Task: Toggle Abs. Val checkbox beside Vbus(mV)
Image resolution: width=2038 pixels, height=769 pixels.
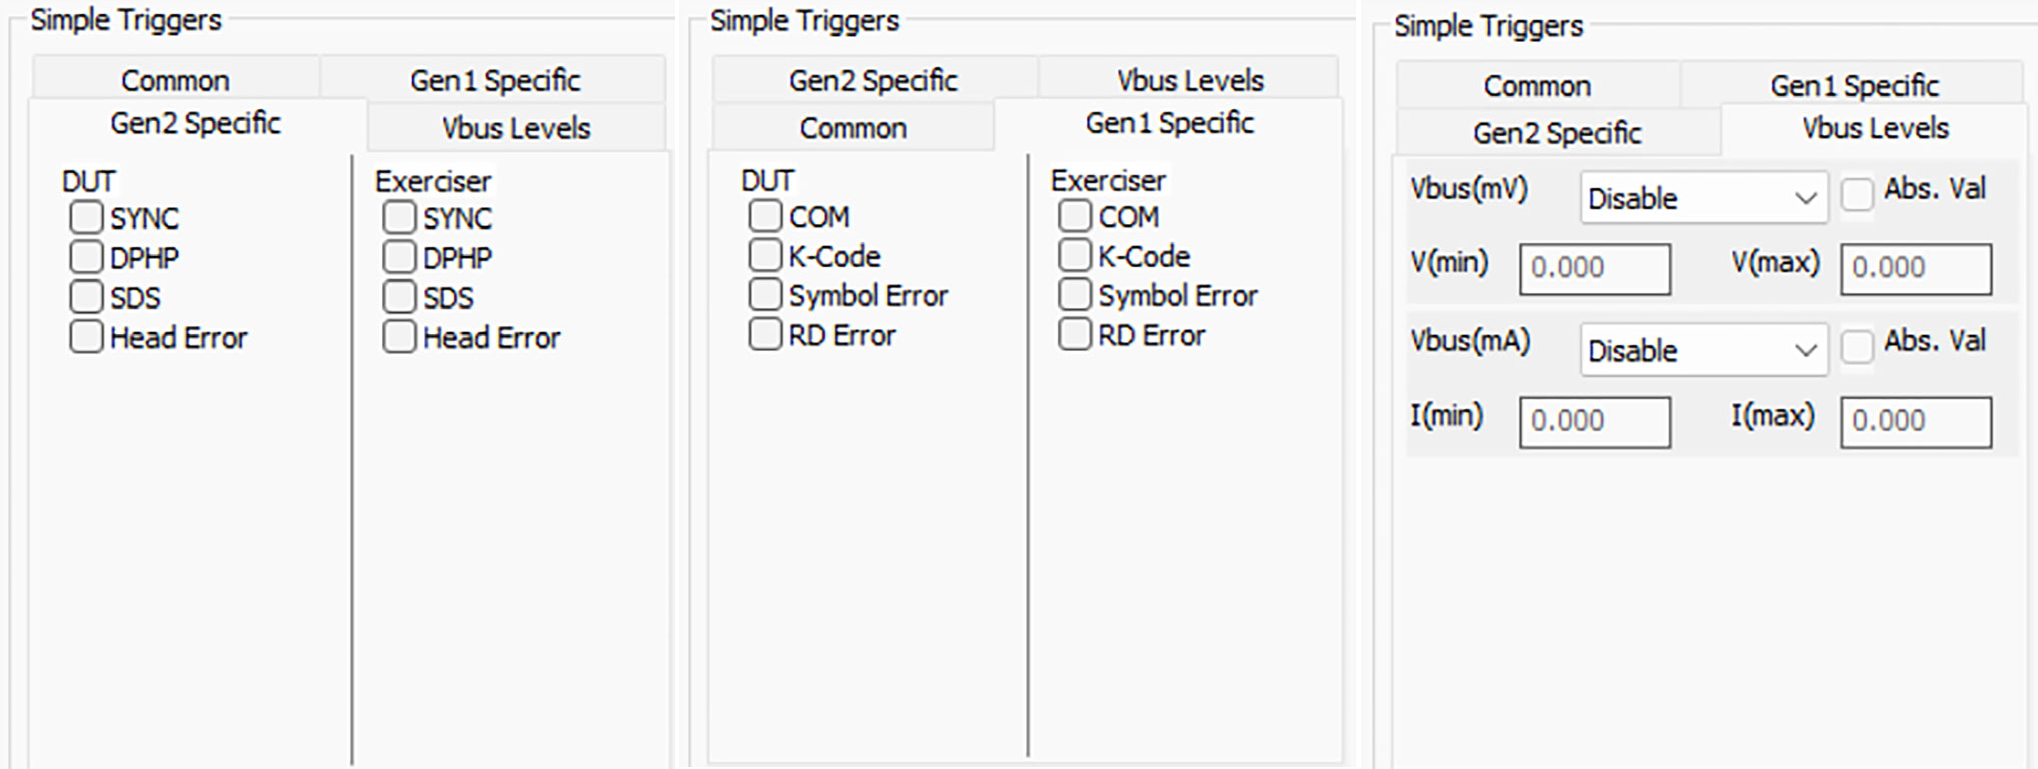Action: 1857,194
